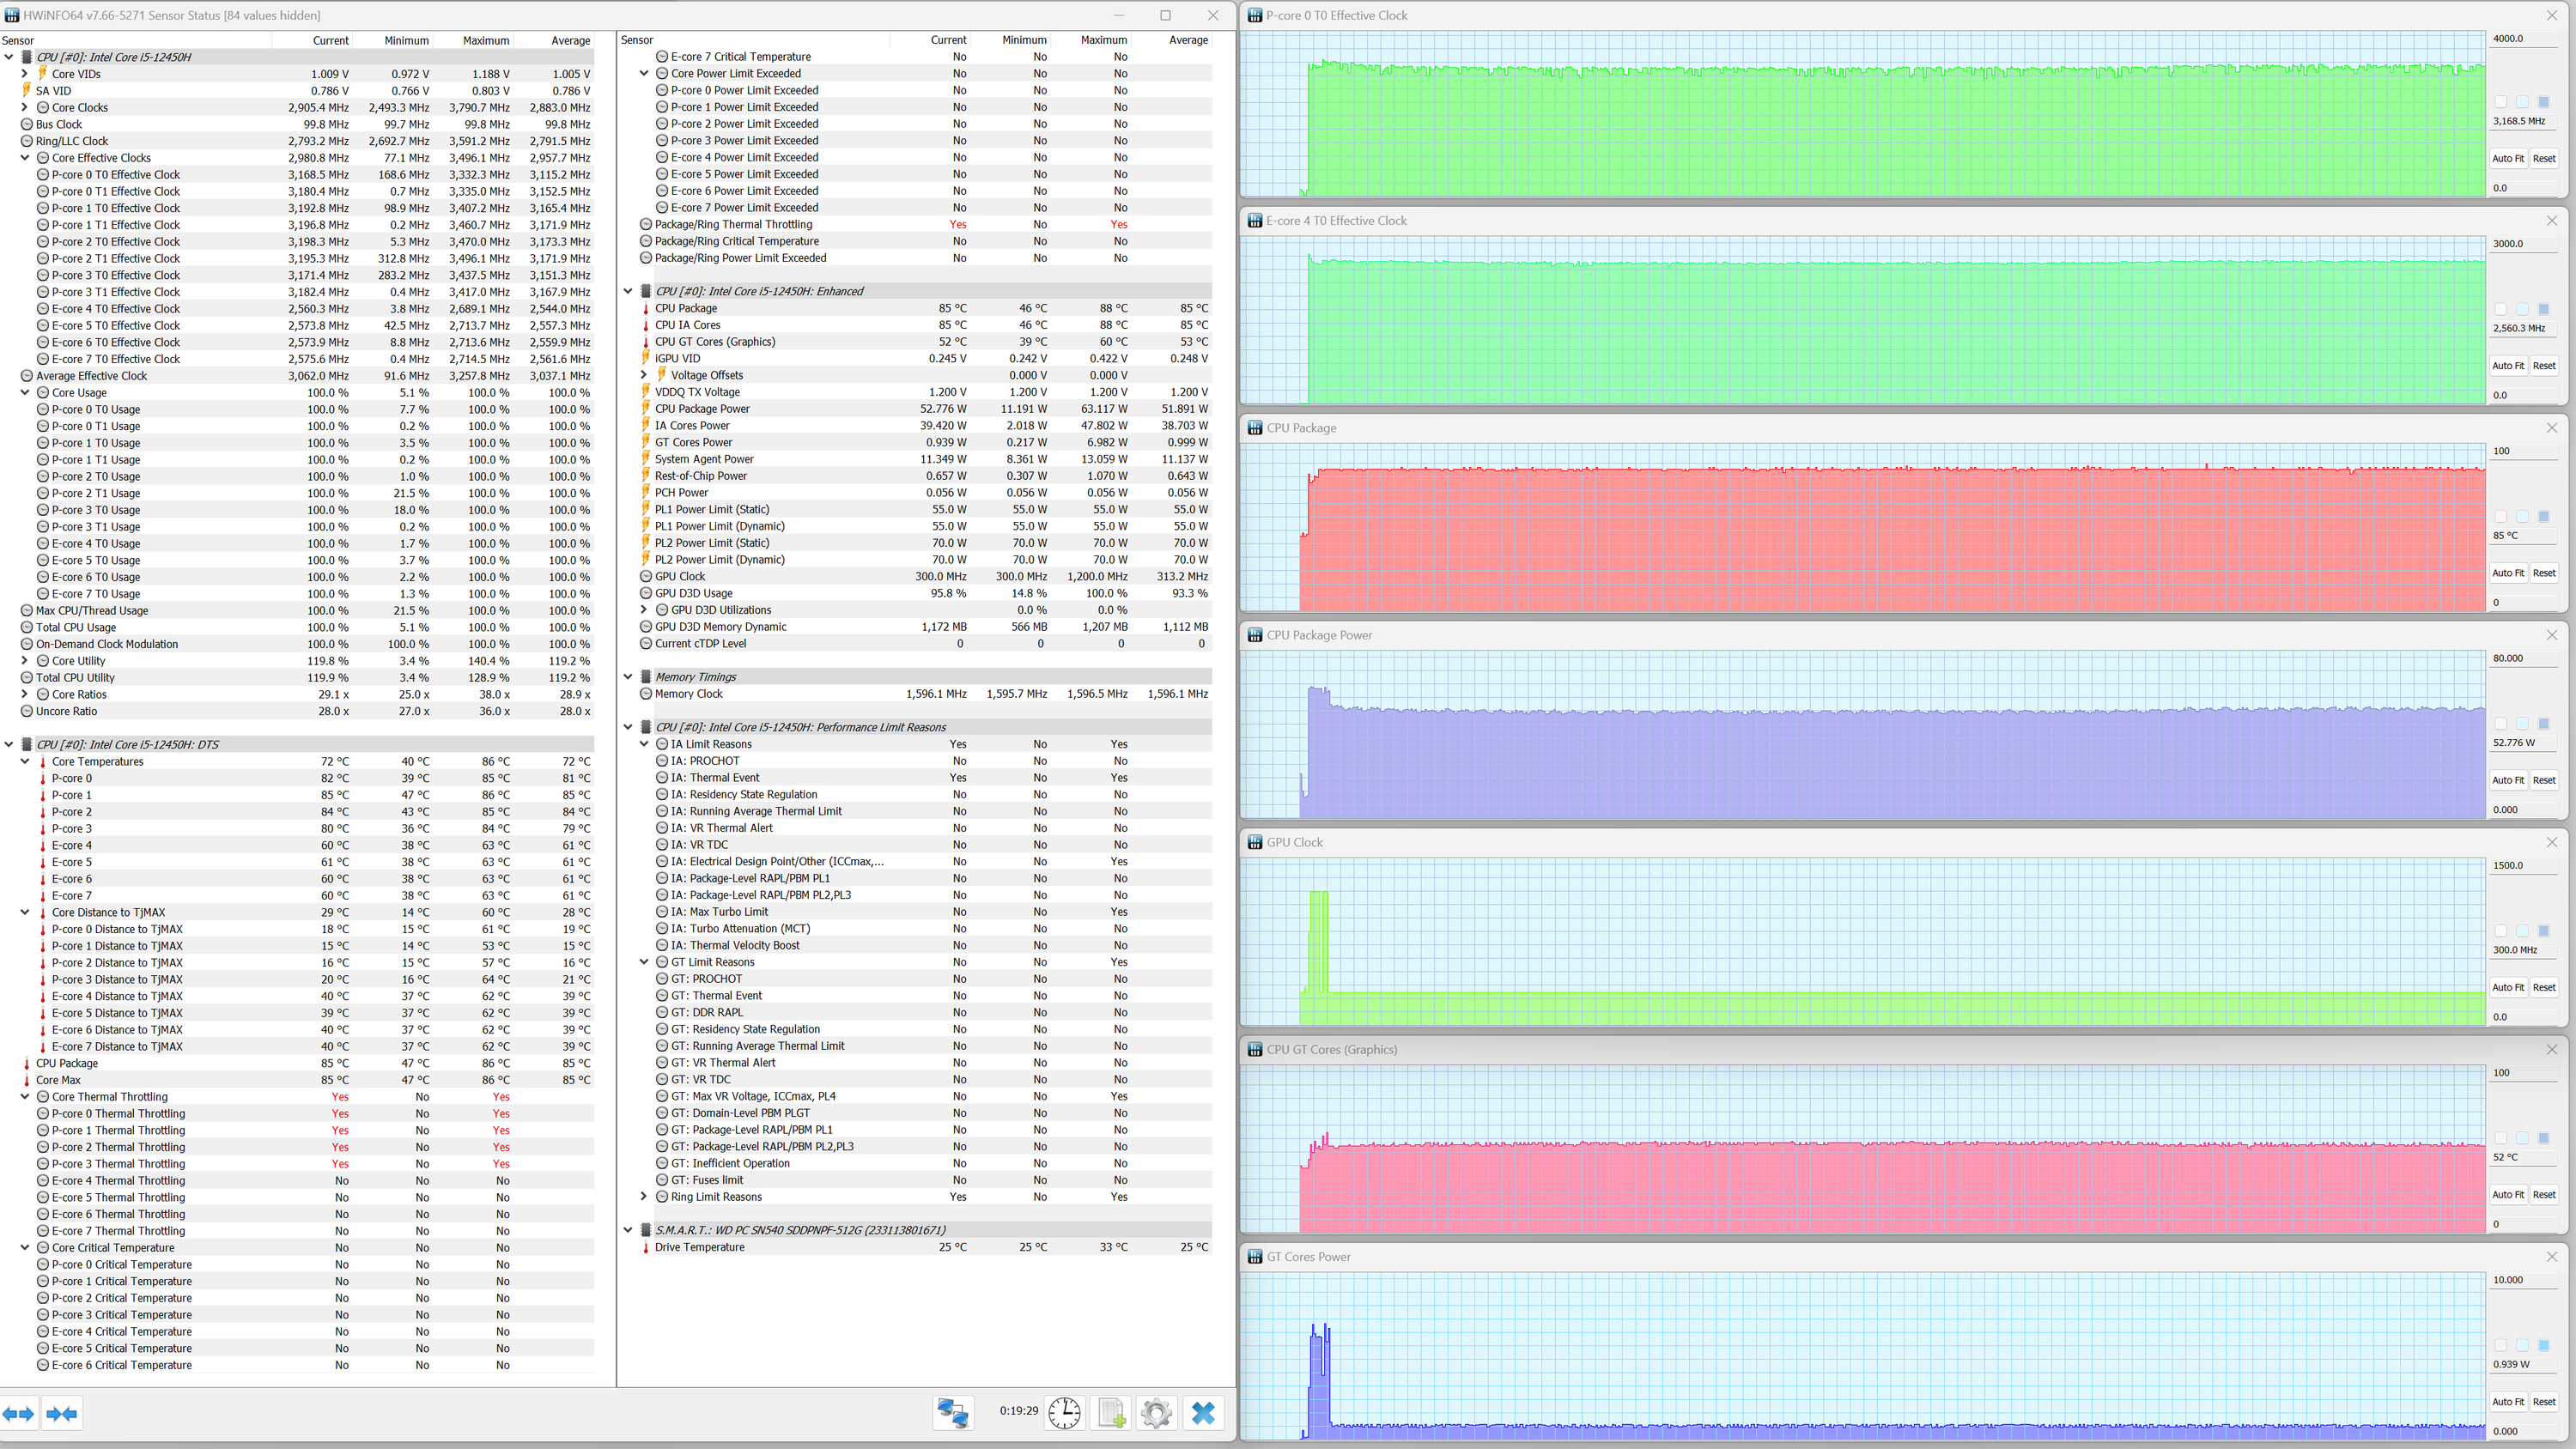
Task: Start logging with the sheet-plus icon
Action: coord(1111,1412)
